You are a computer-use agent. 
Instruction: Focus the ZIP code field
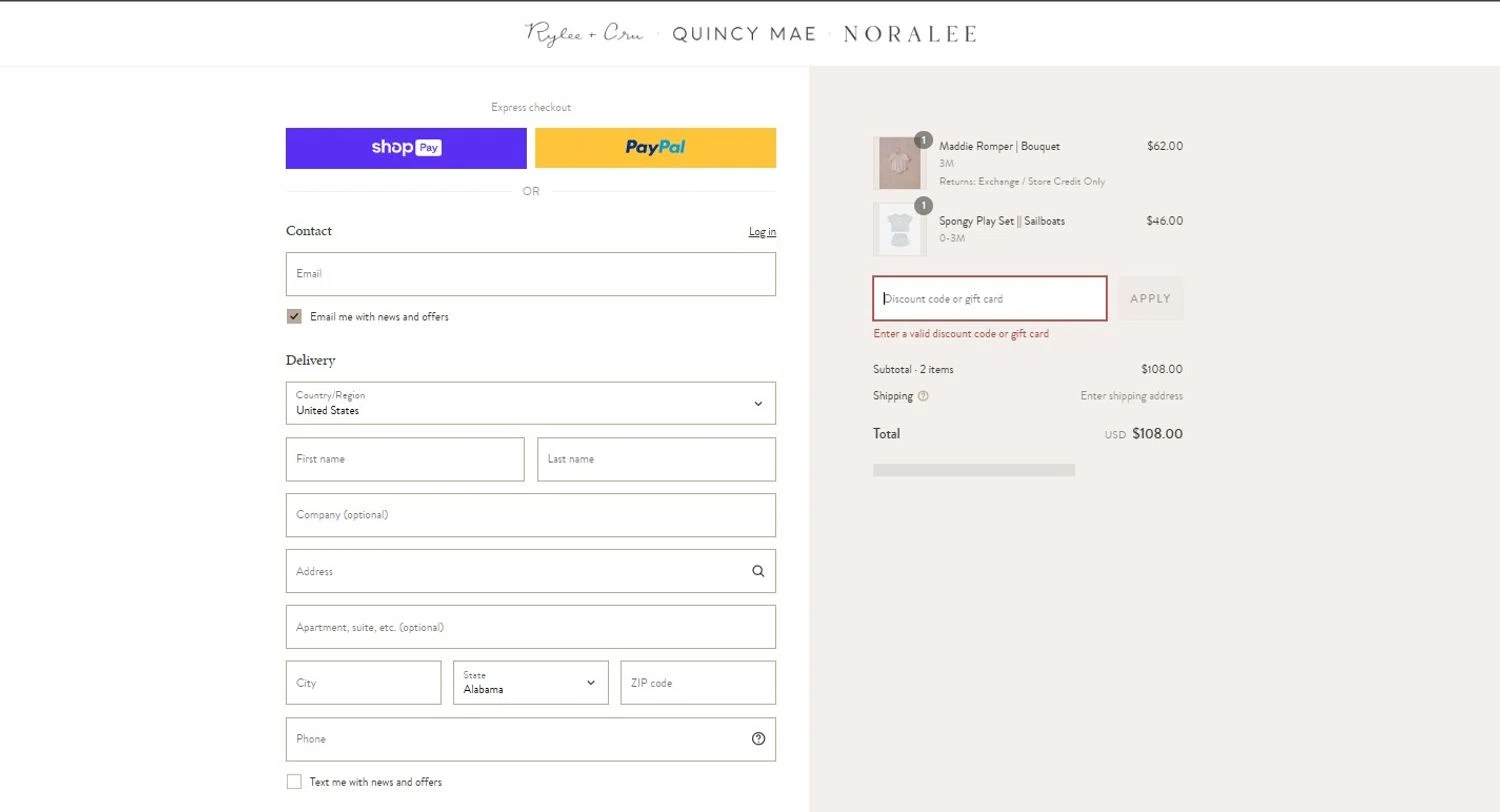pyautogui.click(x=698, y=683)
